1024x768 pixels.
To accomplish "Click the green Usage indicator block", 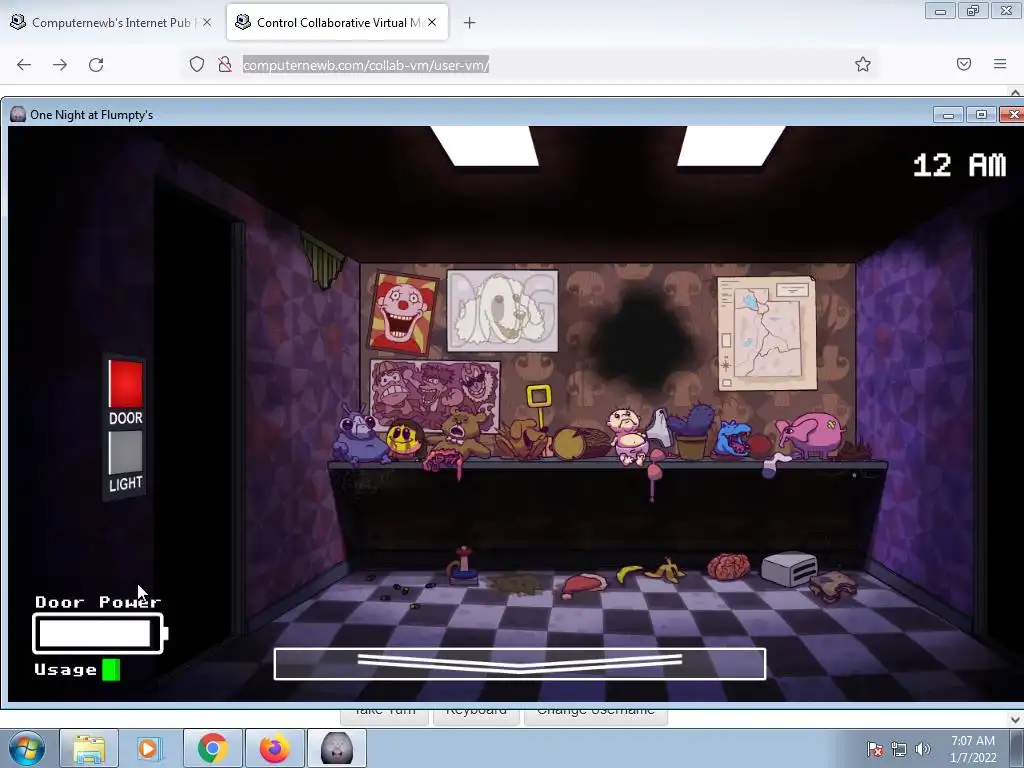I will click(111, 669).
